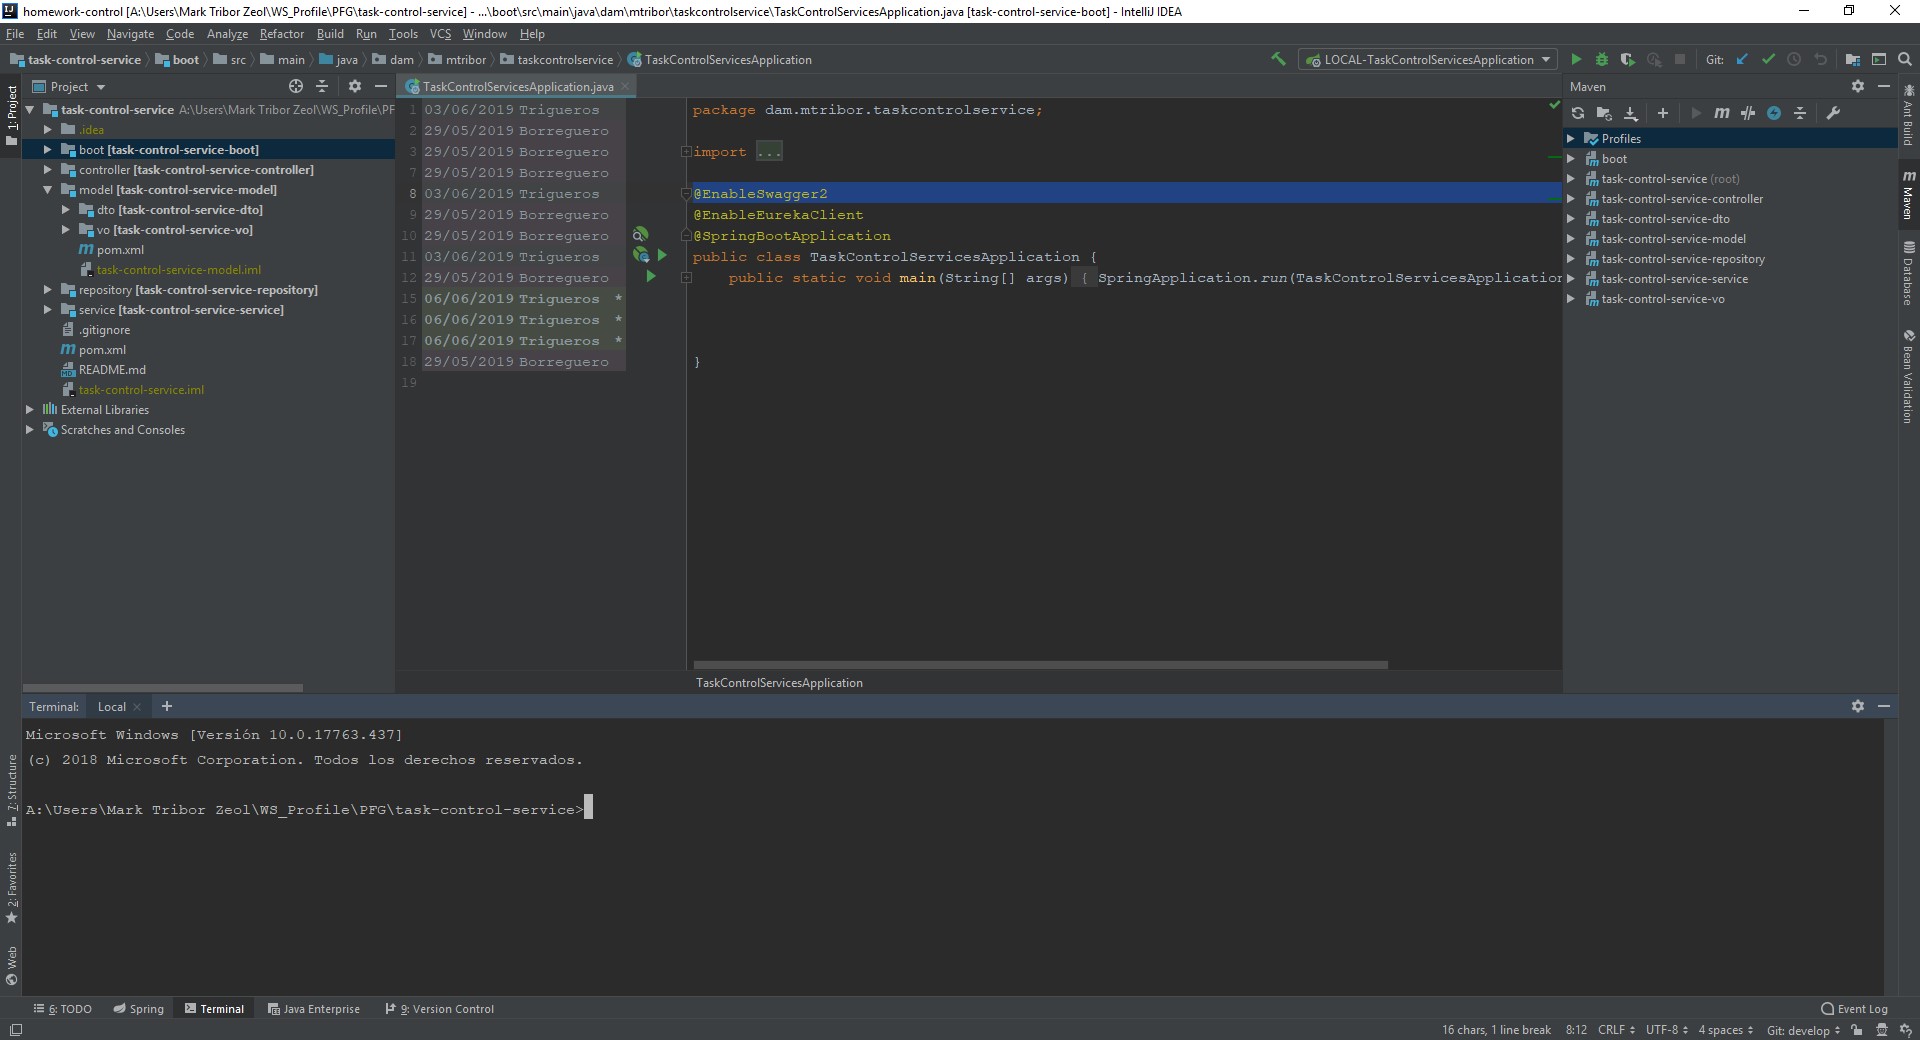The height and width of the screenshot is (1040, 1920).
Task: Expand dto [task-control-service-dto] folder
Action: tap(65, 210)
